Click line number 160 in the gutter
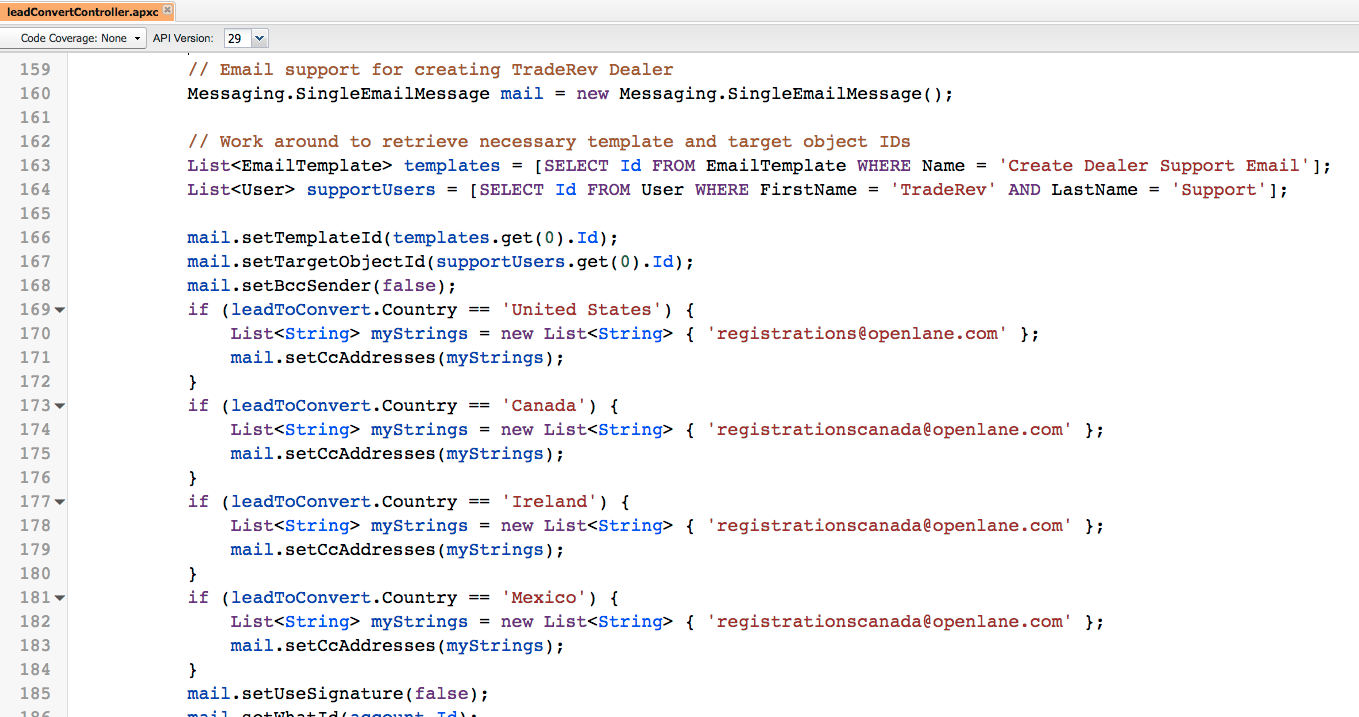 (35, 94)
